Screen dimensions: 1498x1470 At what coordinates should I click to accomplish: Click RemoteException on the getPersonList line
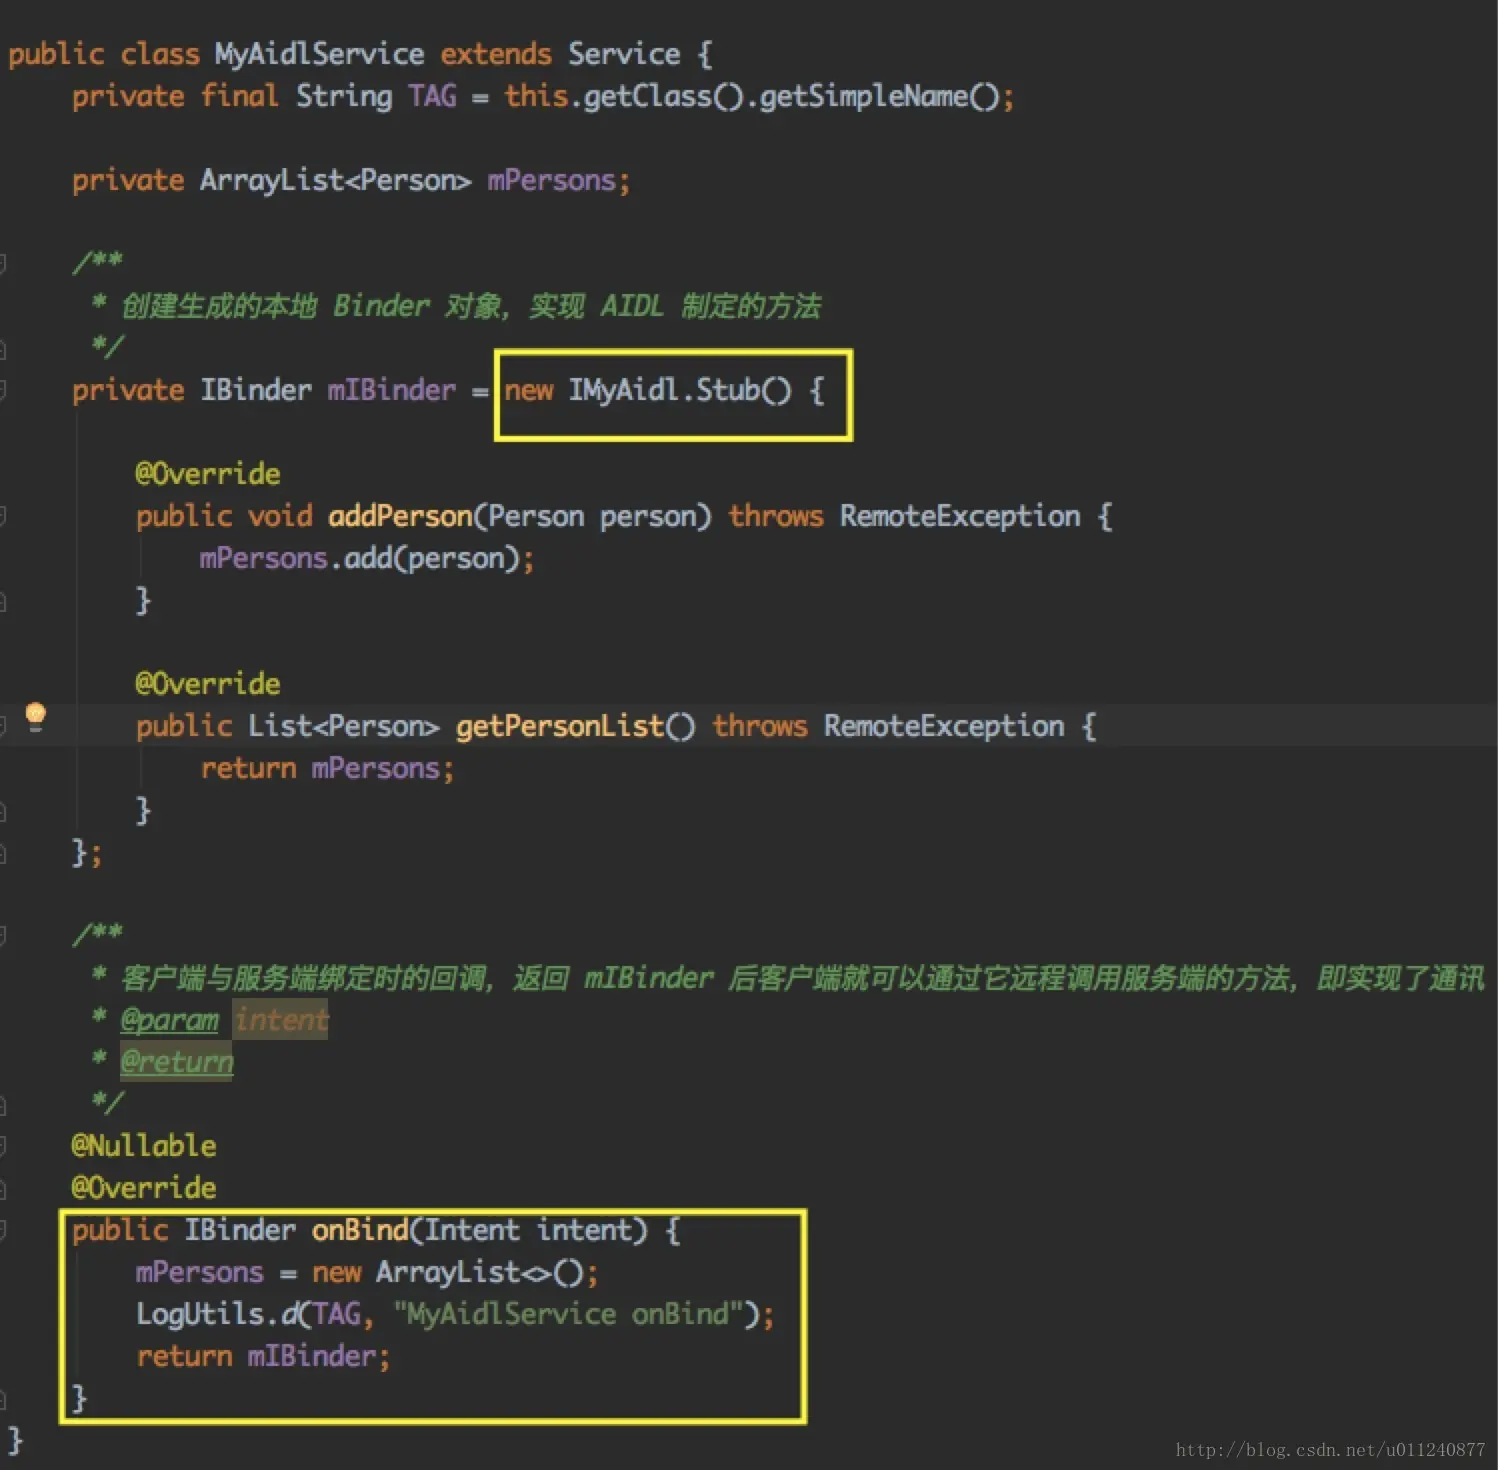944,726
